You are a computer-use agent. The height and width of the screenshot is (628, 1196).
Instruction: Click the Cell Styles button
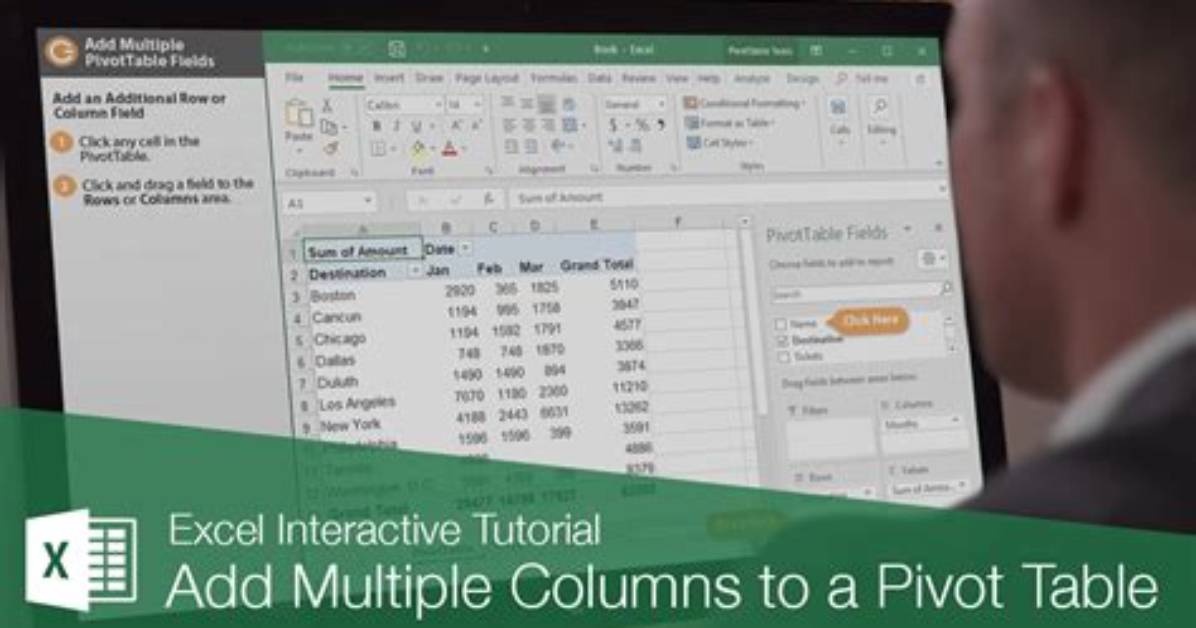pos(720,143)
